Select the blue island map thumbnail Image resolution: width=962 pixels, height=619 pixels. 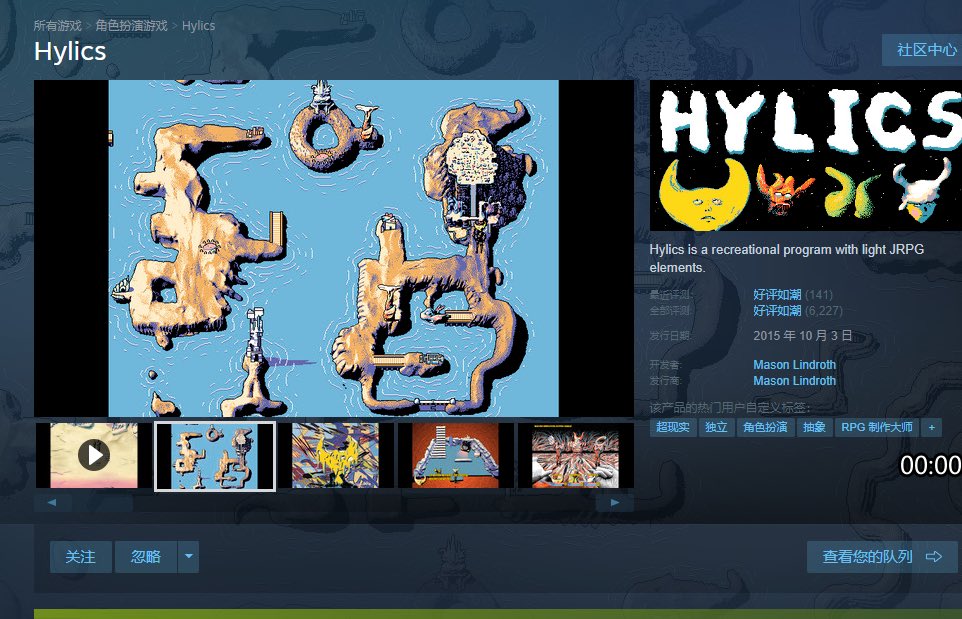215,456
